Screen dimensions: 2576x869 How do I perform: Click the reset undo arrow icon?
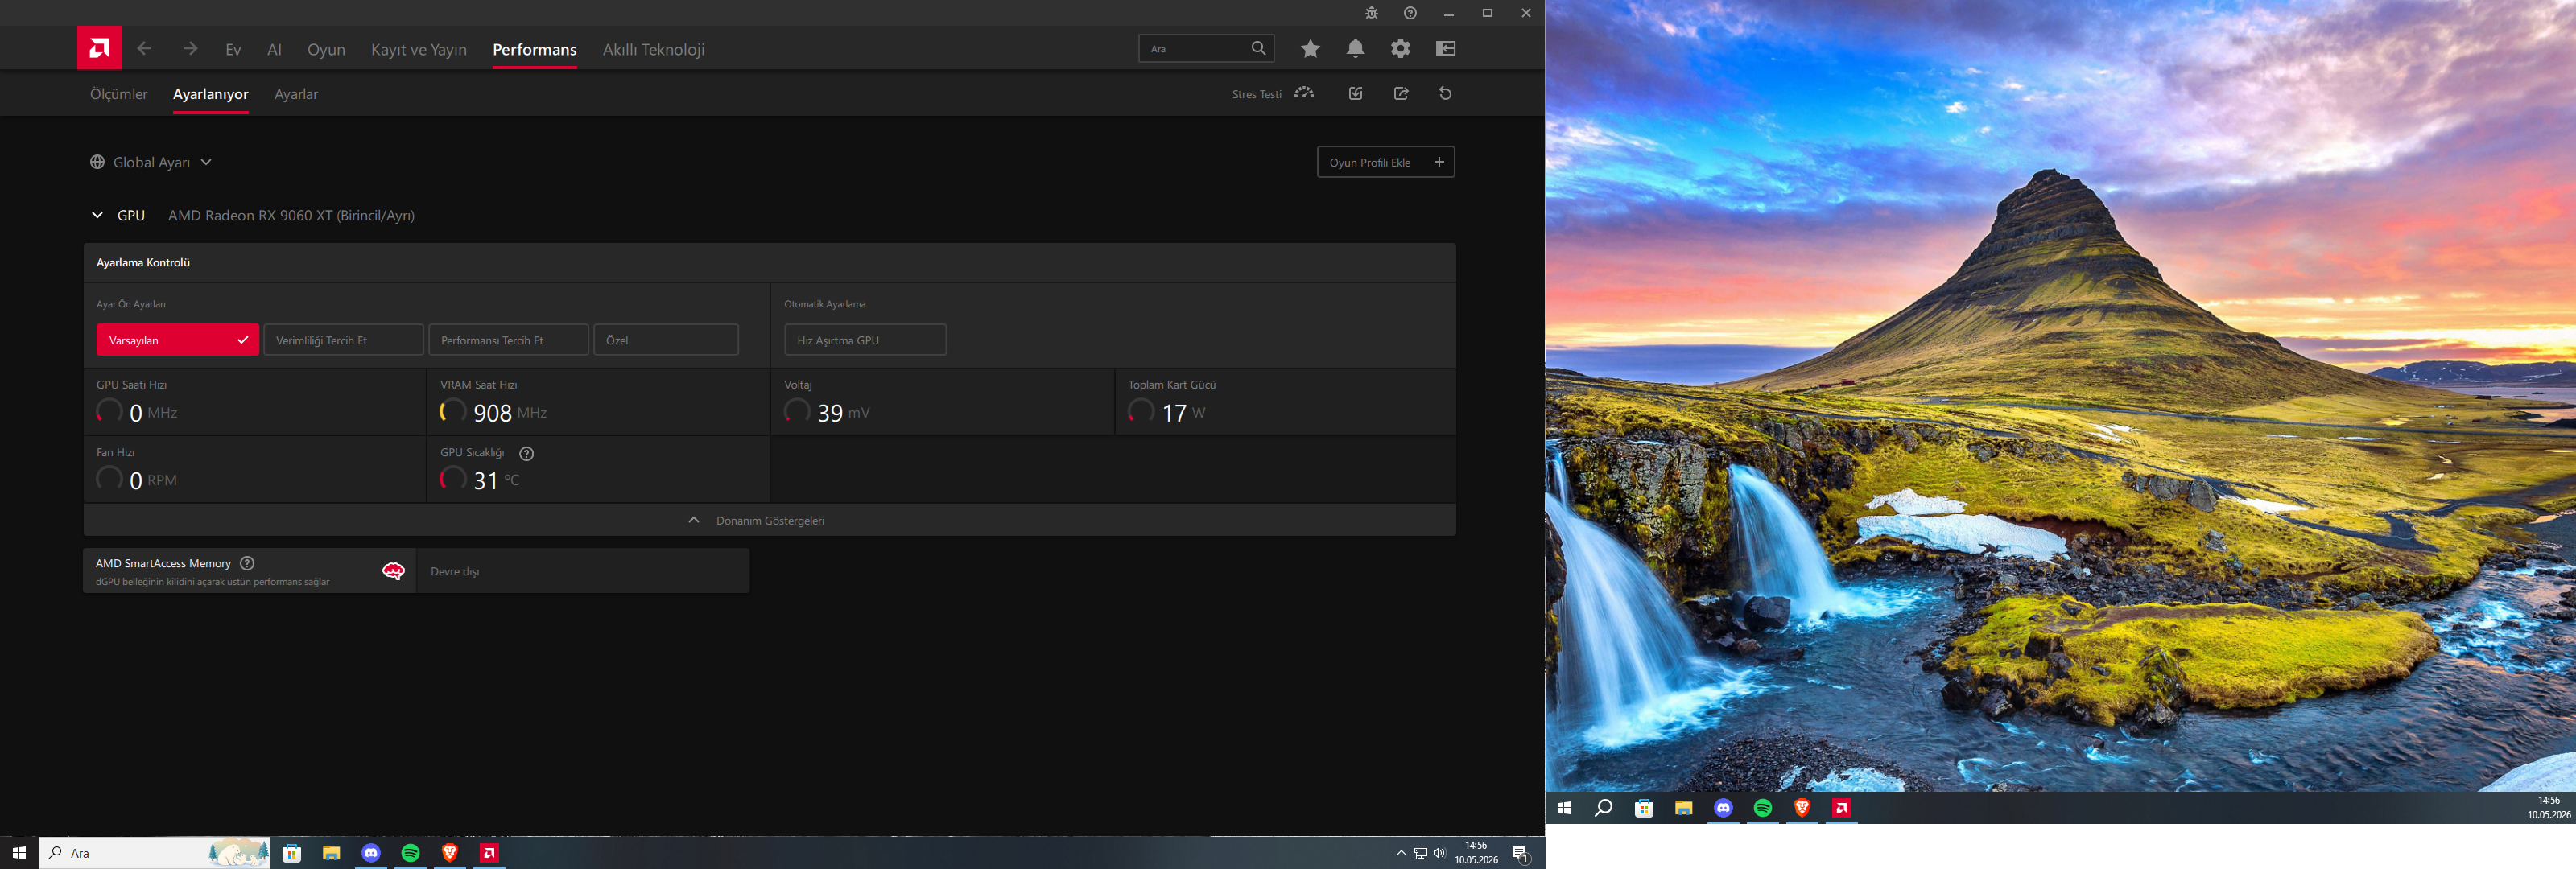(x=1445, y=93)
